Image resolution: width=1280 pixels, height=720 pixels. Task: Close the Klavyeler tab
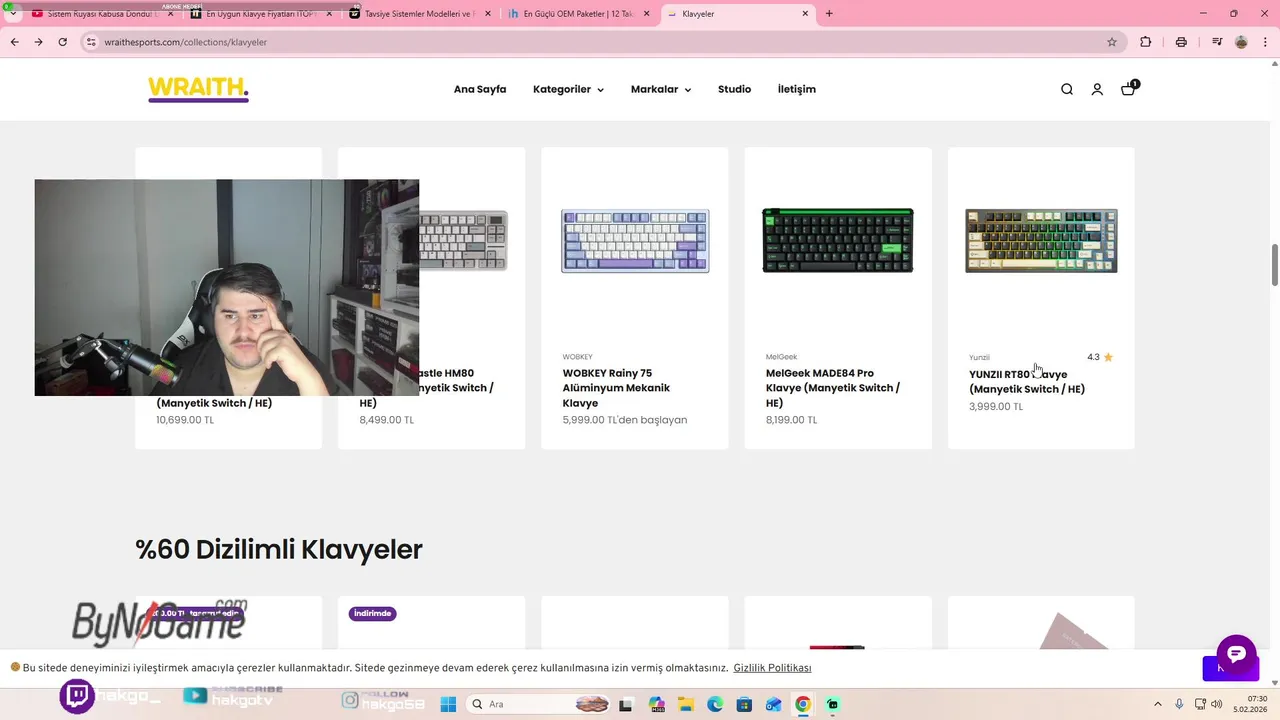pyautogui.click(x=806, y=14)
